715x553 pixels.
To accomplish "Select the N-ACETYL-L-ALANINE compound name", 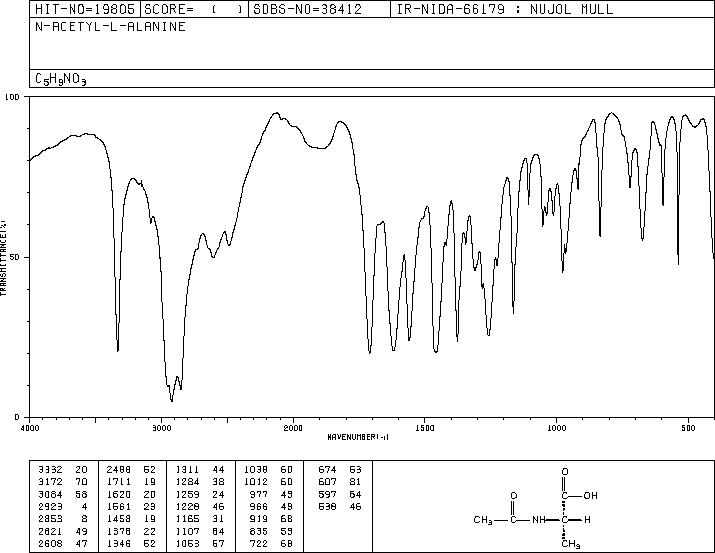I will 110,27.
